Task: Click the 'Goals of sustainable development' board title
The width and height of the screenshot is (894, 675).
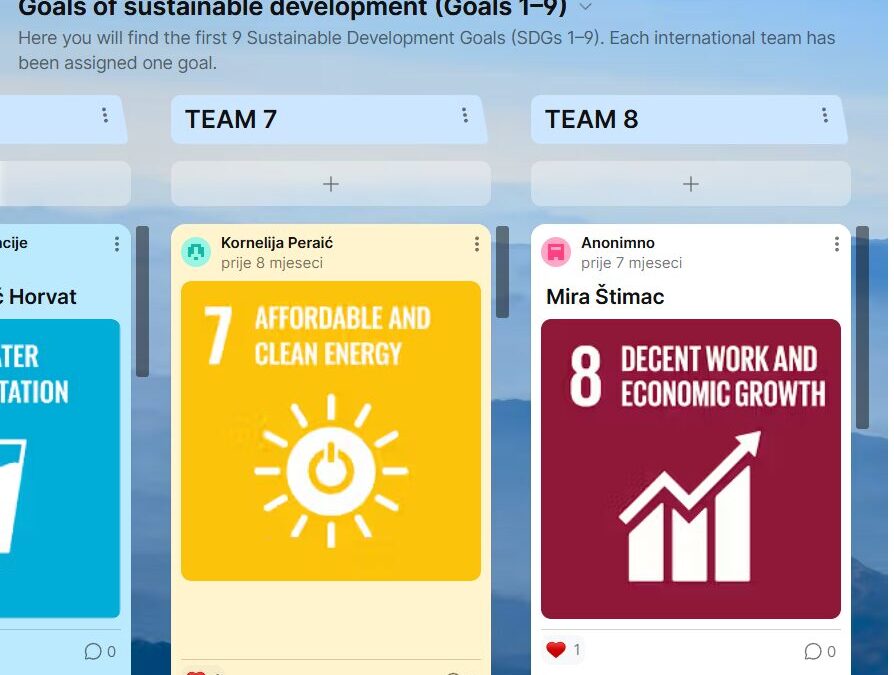Action: coord(292,8)
